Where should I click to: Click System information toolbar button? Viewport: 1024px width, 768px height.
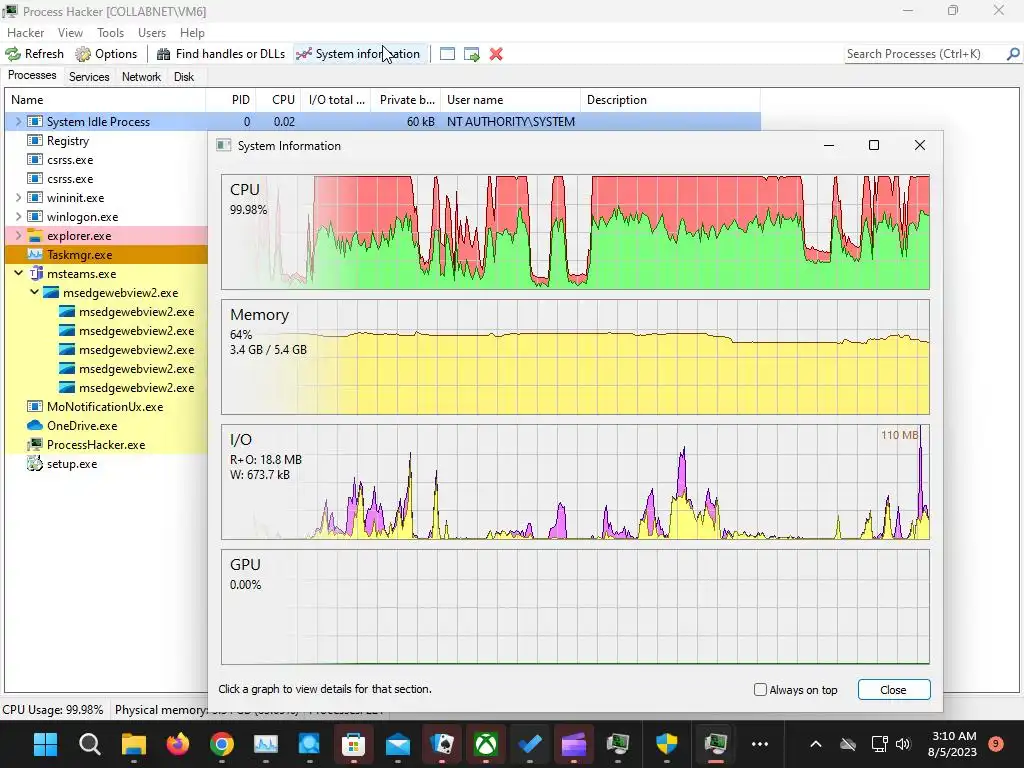pos(358,54)
